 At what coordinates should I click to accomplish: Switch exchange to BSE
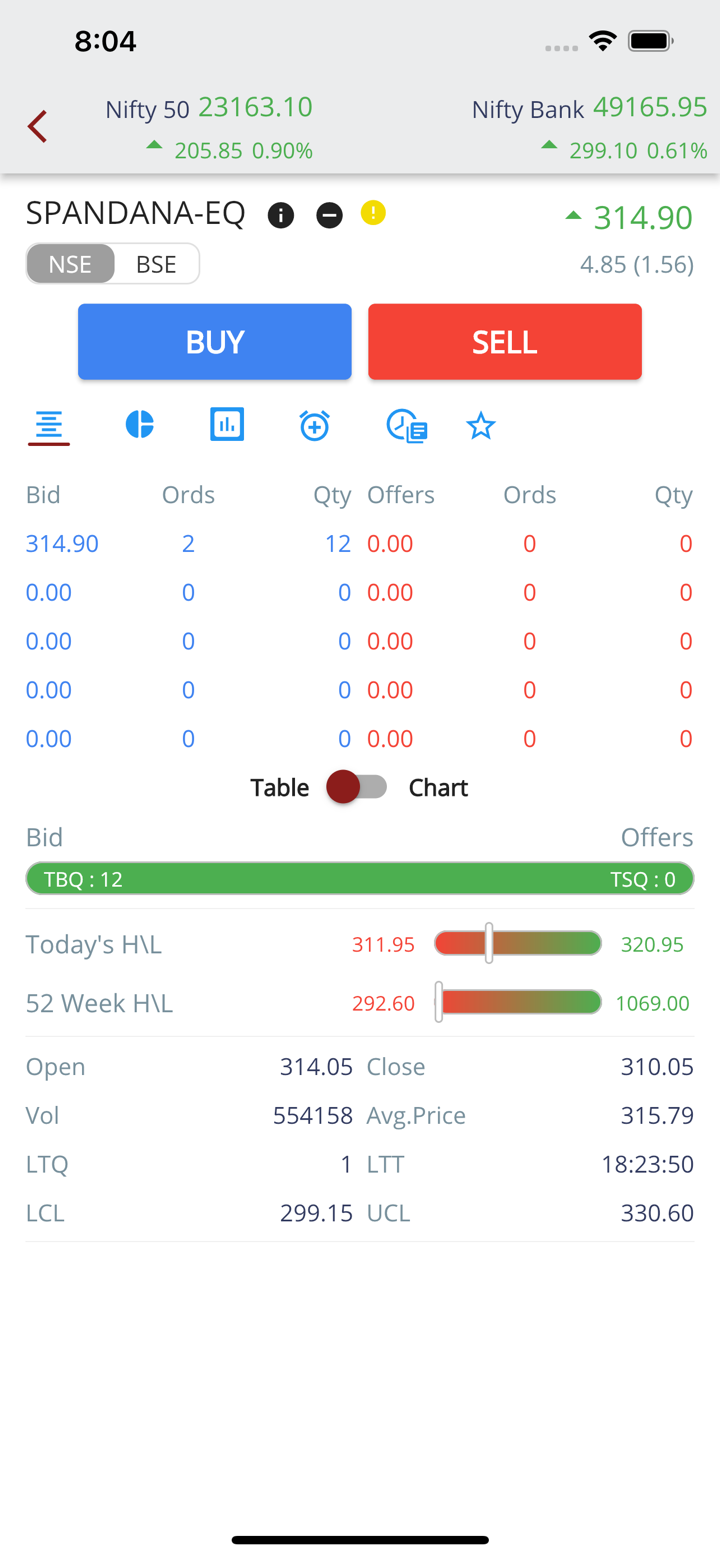[156, 264]
